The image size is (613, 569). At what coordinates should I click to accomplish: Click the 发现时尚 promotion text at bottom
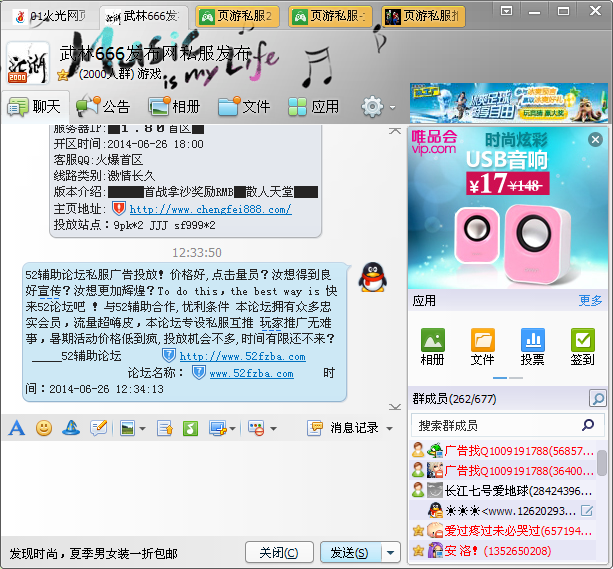click(93, 553)
